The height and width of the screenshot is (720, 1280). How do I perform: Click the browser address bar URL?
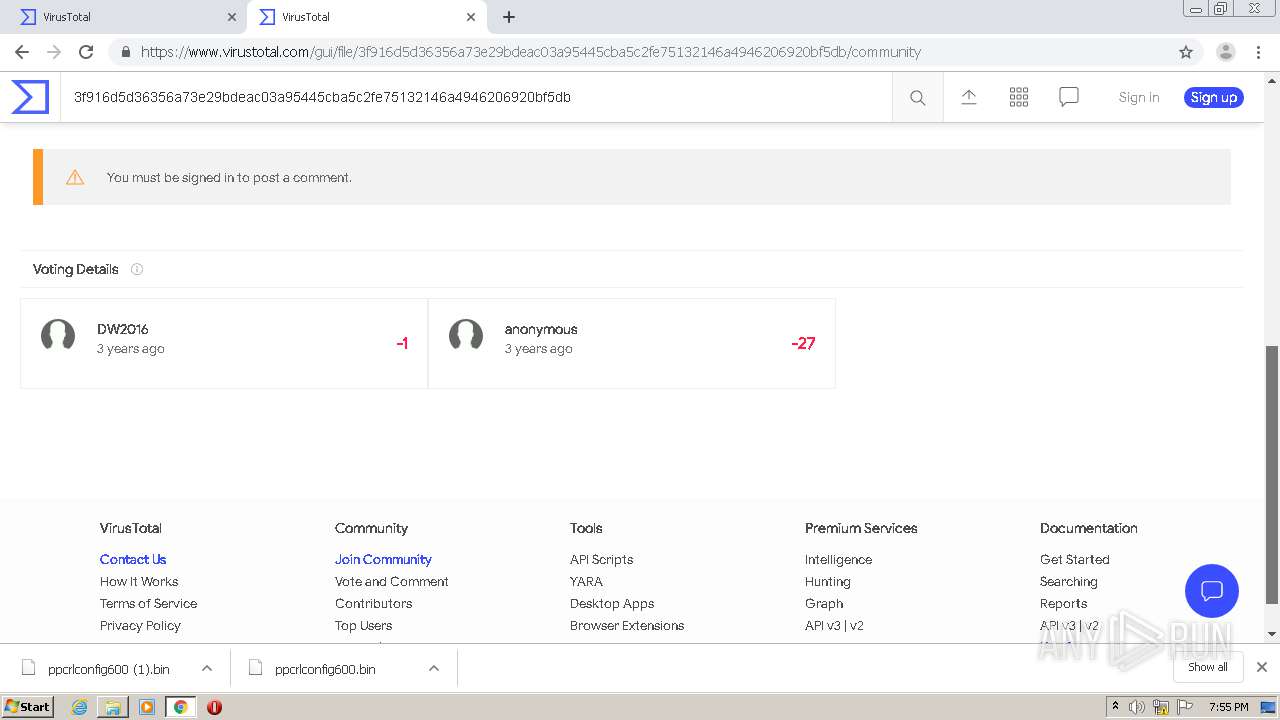(531, 52)
